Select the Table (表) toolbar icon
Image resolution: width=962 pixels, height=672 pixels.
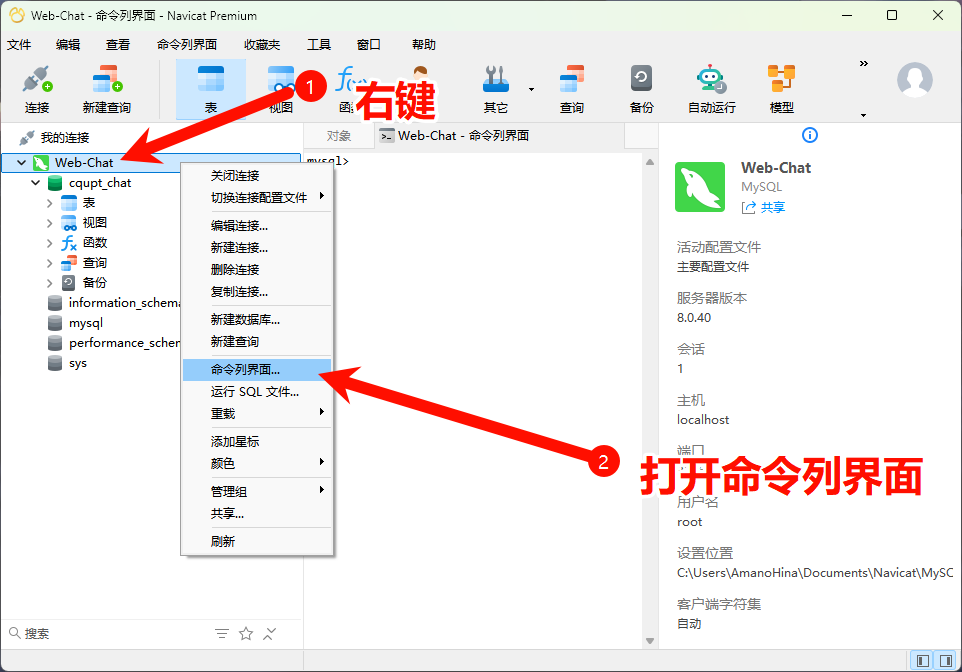pyautogui.click(x=210, y=89)
